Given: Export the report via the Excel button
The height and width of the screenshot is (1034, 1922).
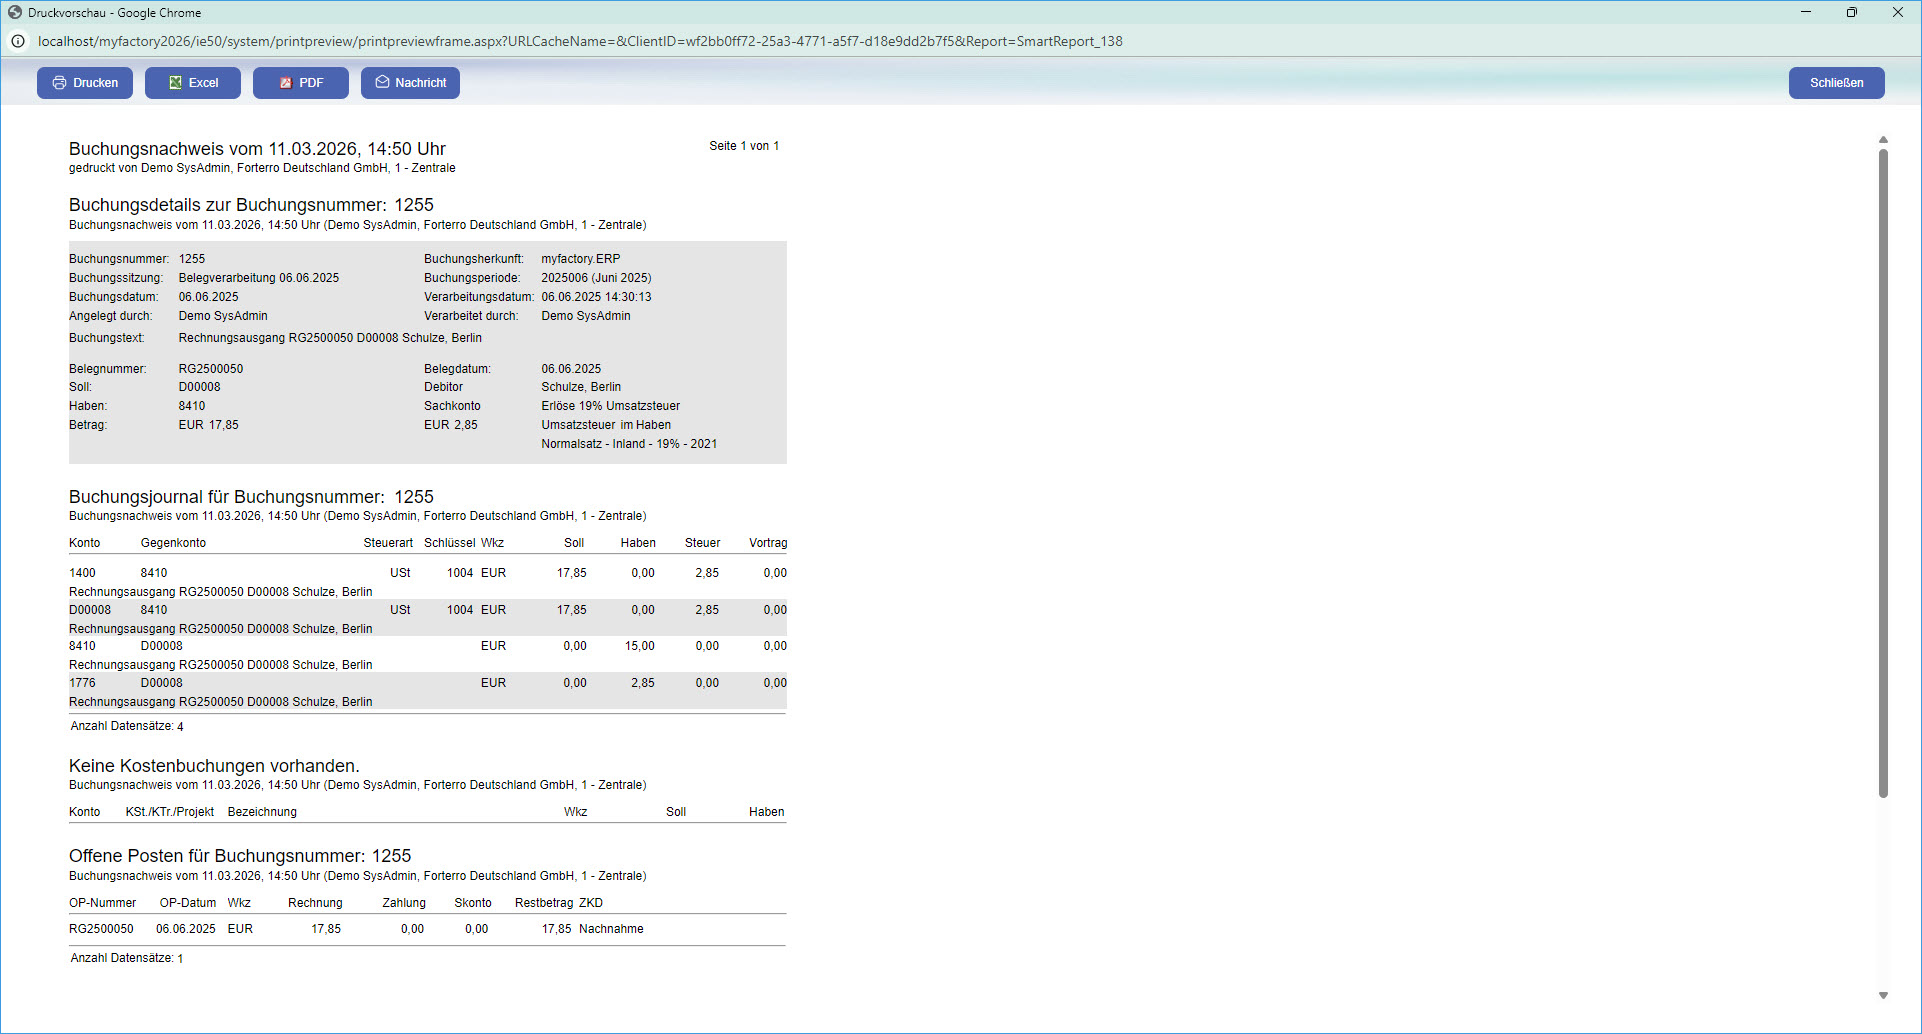Looking at the screenshot, I should pos(193,83).
